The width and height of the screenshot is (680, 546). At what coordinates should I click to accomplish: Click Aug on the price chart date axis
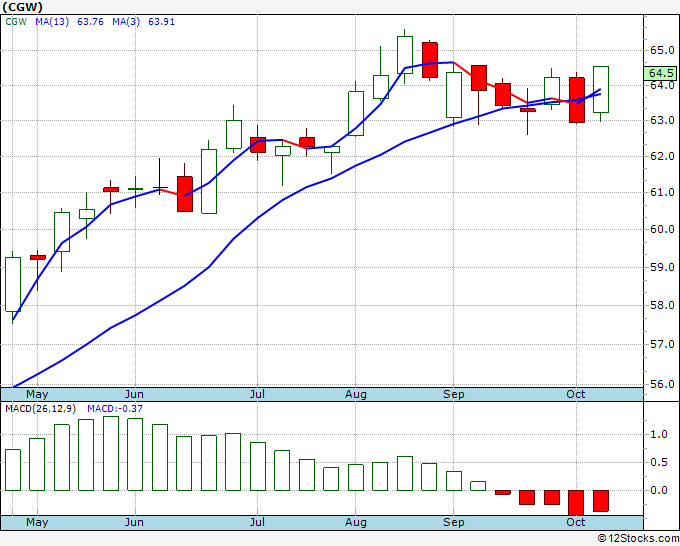356,395
